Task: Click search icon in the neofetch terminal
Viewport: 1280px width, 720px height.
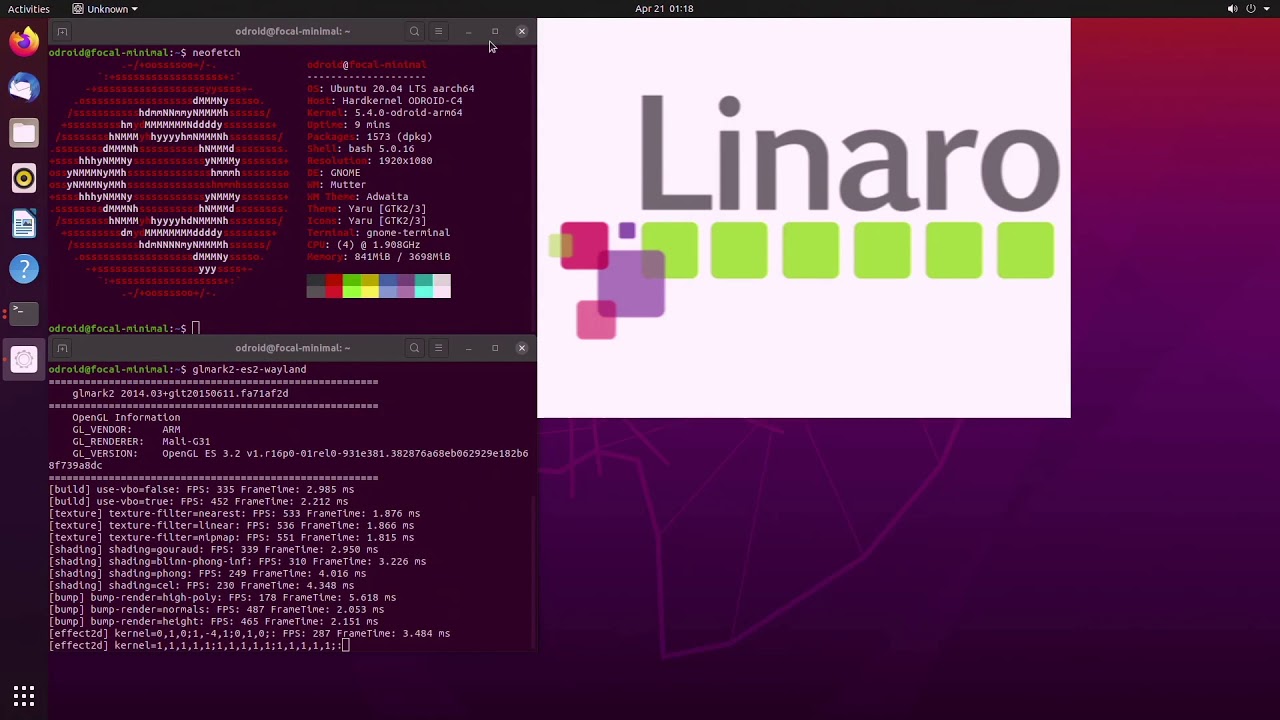Action: (x=414, y=31)
